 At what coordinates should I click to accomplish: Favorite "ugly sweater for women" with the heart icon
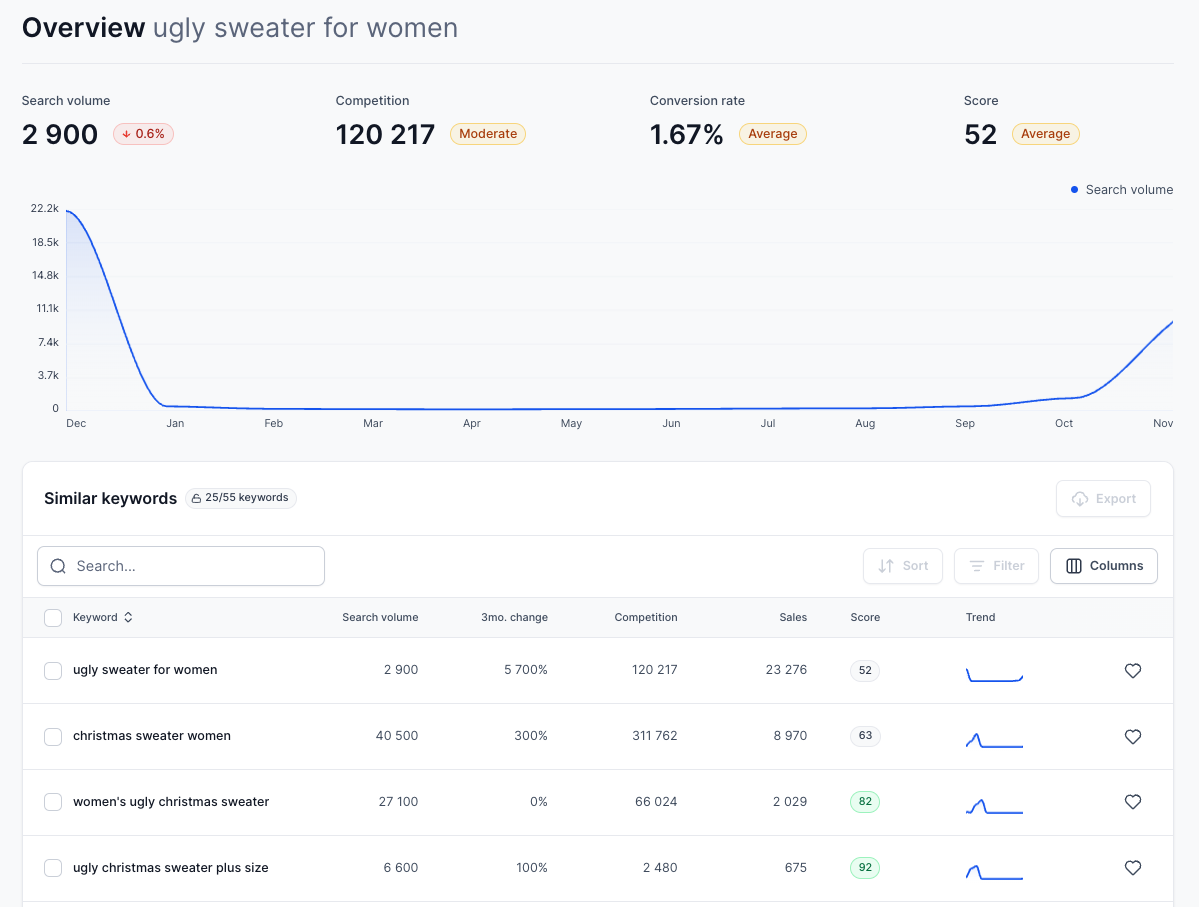click(1132, 670)
